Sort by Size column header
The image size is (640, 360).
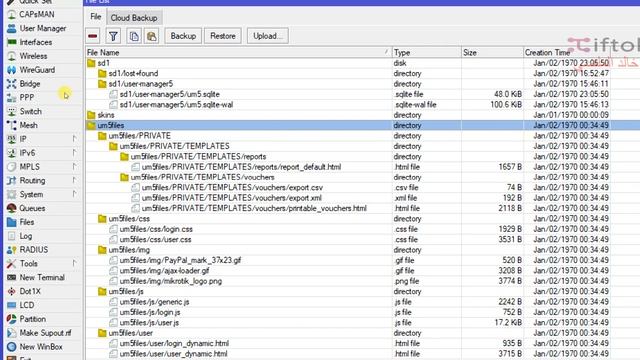click(492, 53)
